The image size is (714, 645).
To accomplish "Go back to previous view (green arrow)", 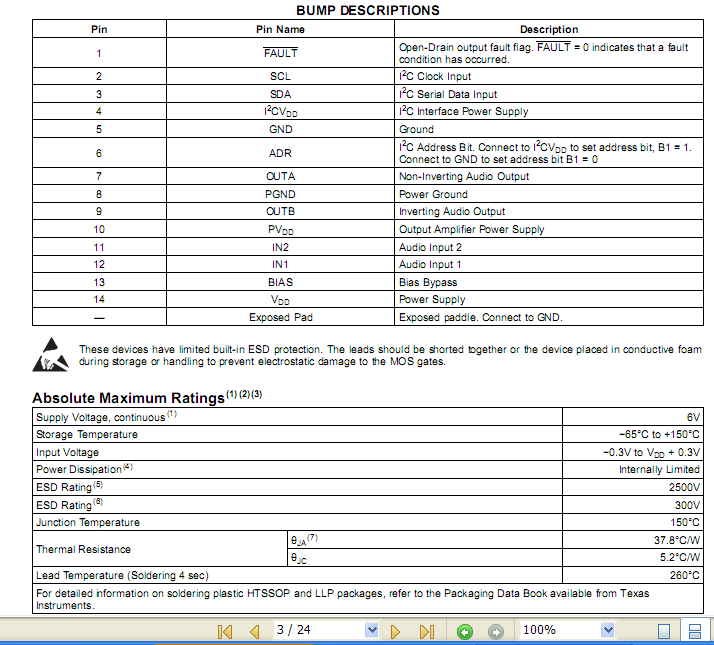I will (x=465, y=632).
